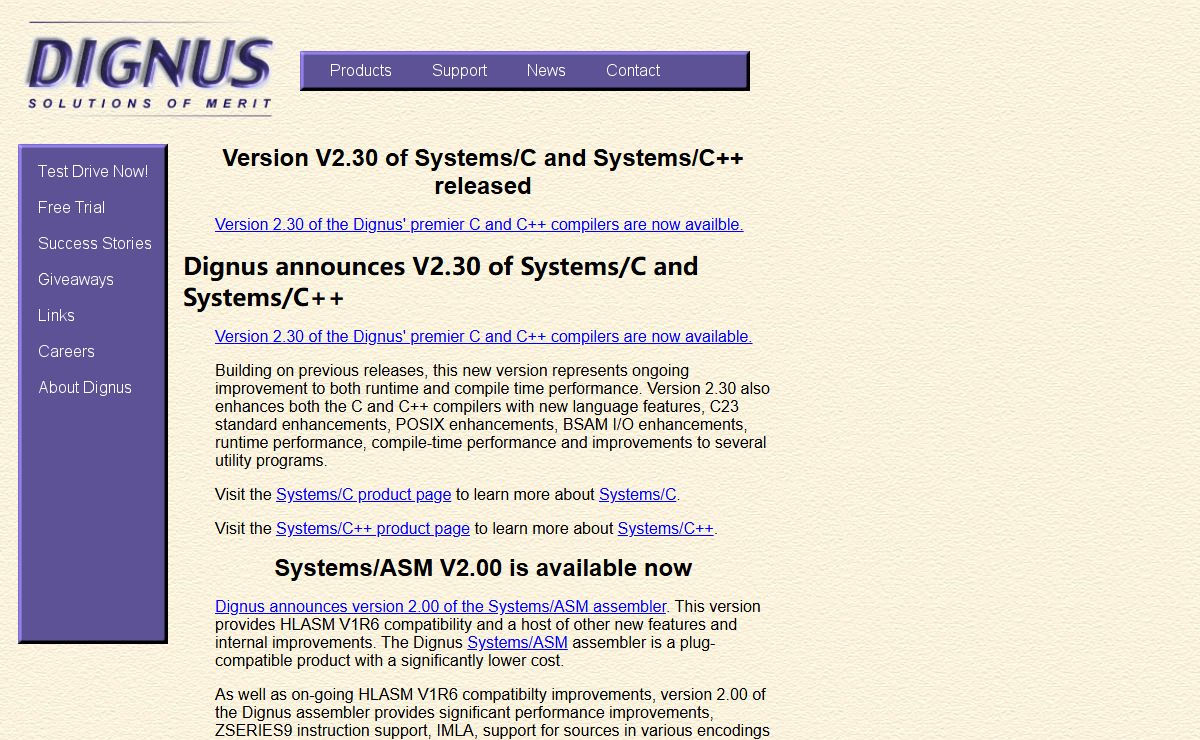Click the 'compilers are now availble' link
The image size is (1200, 740).
(479, 225)
